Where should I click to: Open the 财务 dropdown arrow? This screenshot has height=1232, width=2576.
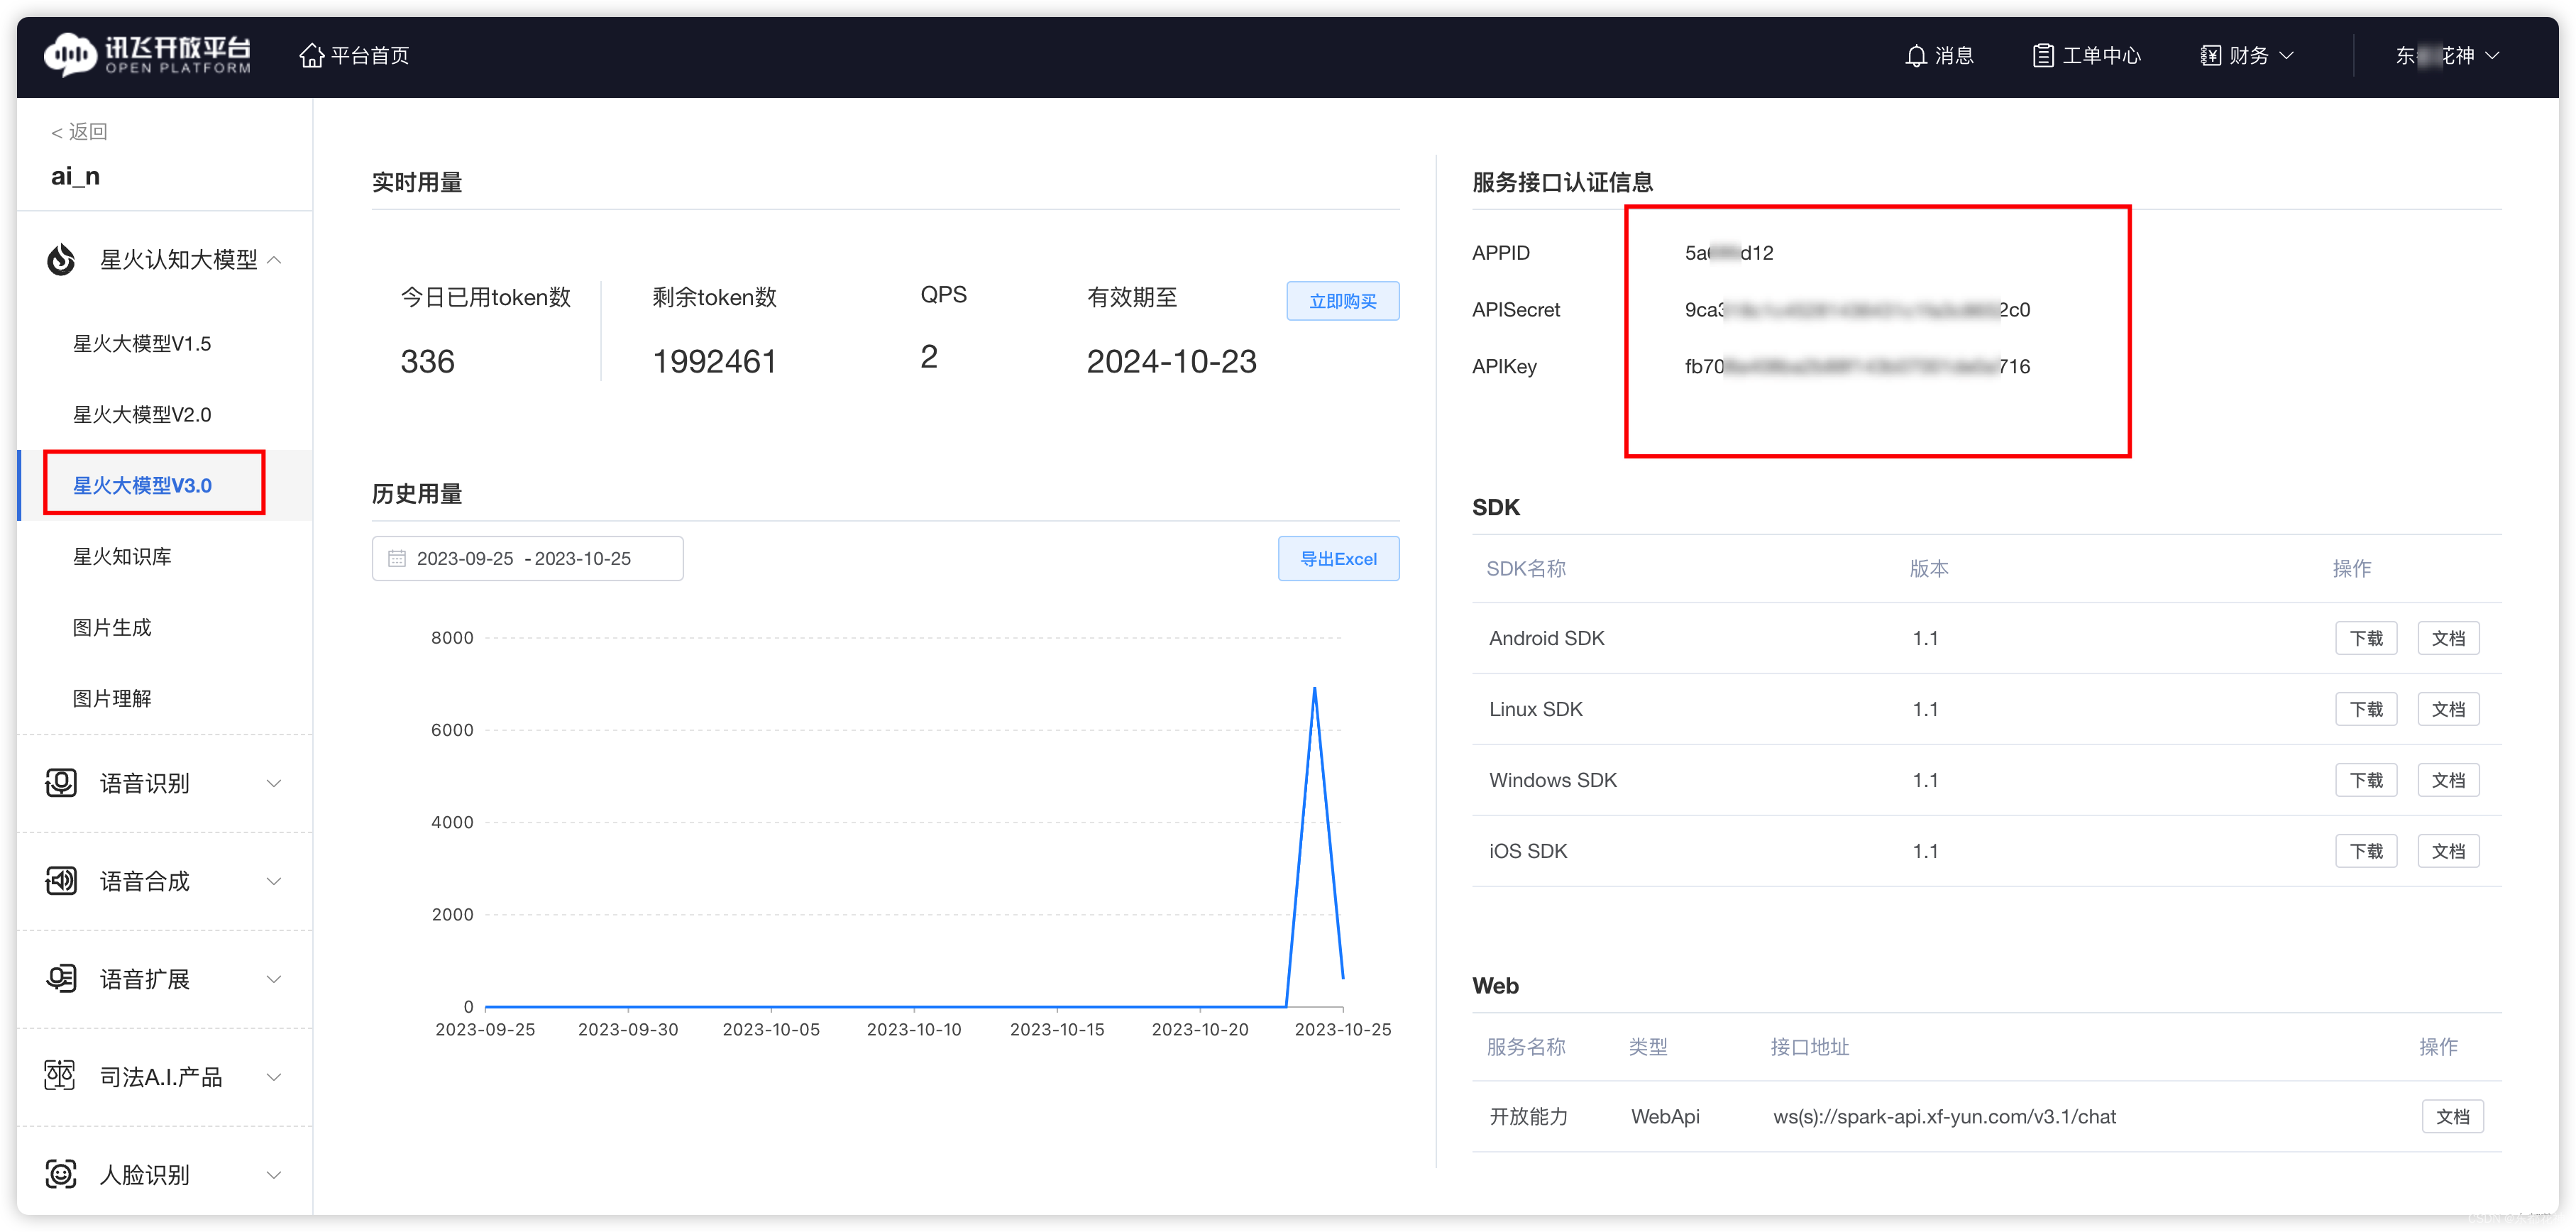pos(2287,55)
